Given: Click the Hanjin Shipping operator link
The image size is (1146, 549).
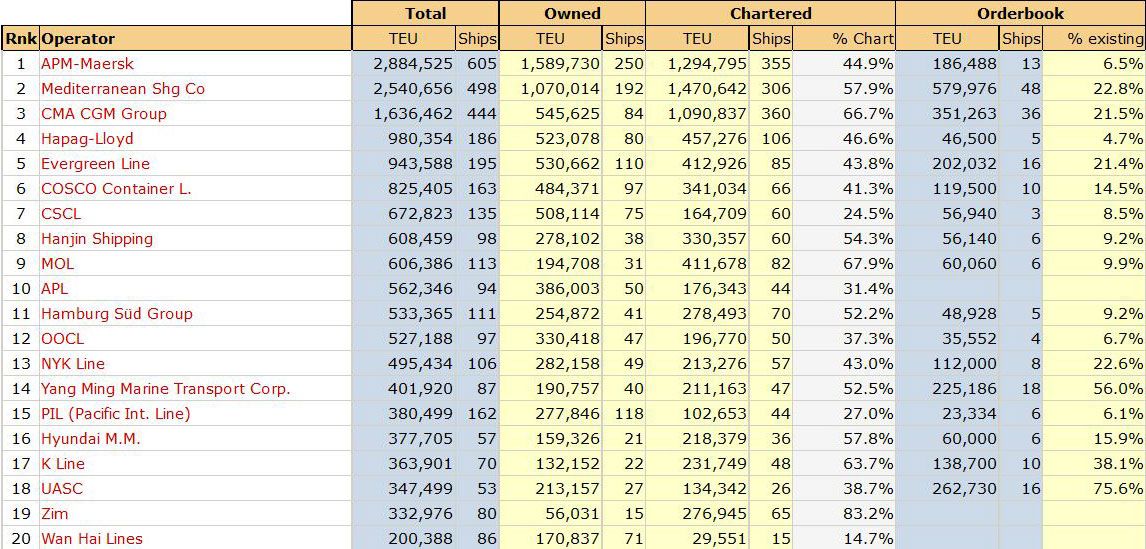Looking at the screenshot, I should coord(97,238).
